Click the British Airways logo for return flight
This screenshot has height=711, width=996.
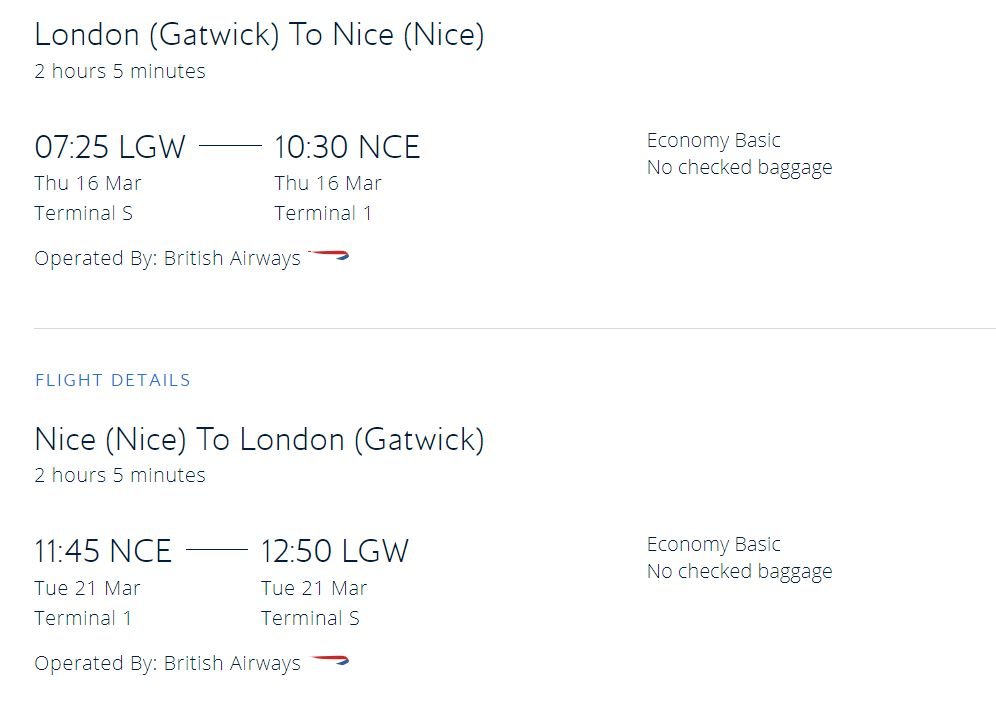330,660
